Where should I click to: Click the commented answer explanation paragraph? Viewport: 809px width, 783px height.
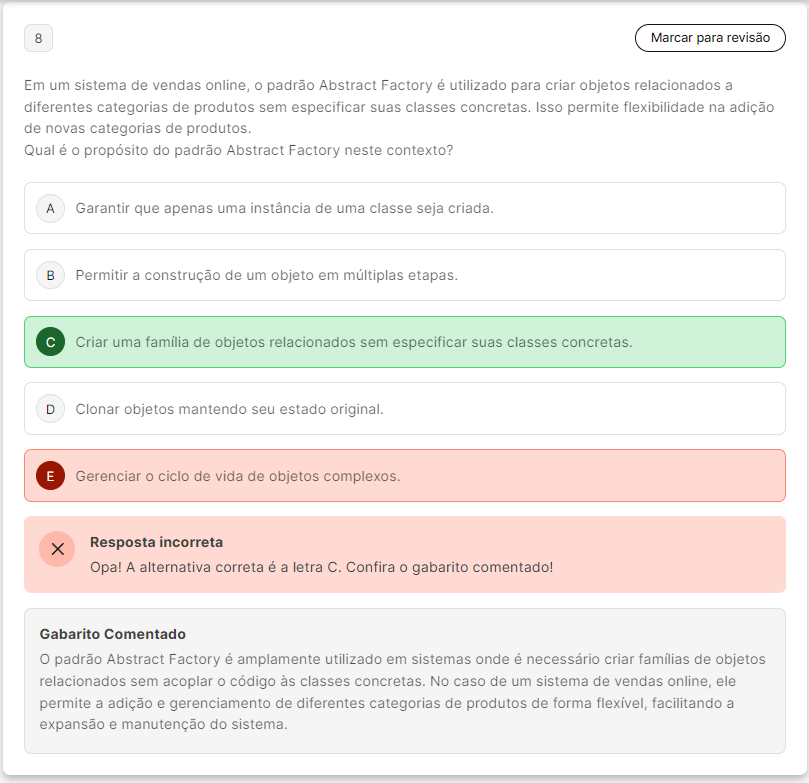click(x=402, y=692)
